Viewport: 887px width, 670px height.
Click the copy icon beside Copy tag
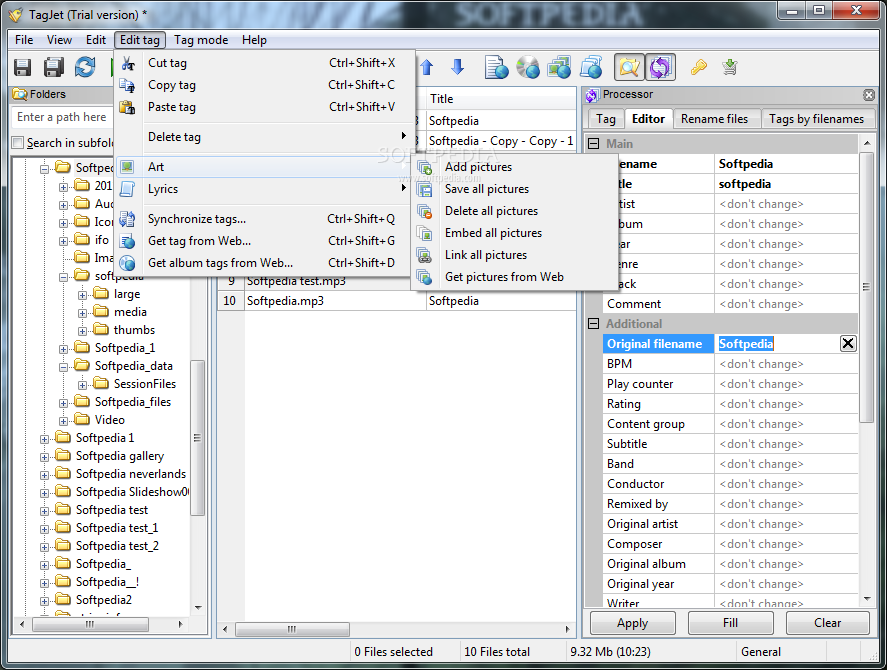tap(128, 85)
